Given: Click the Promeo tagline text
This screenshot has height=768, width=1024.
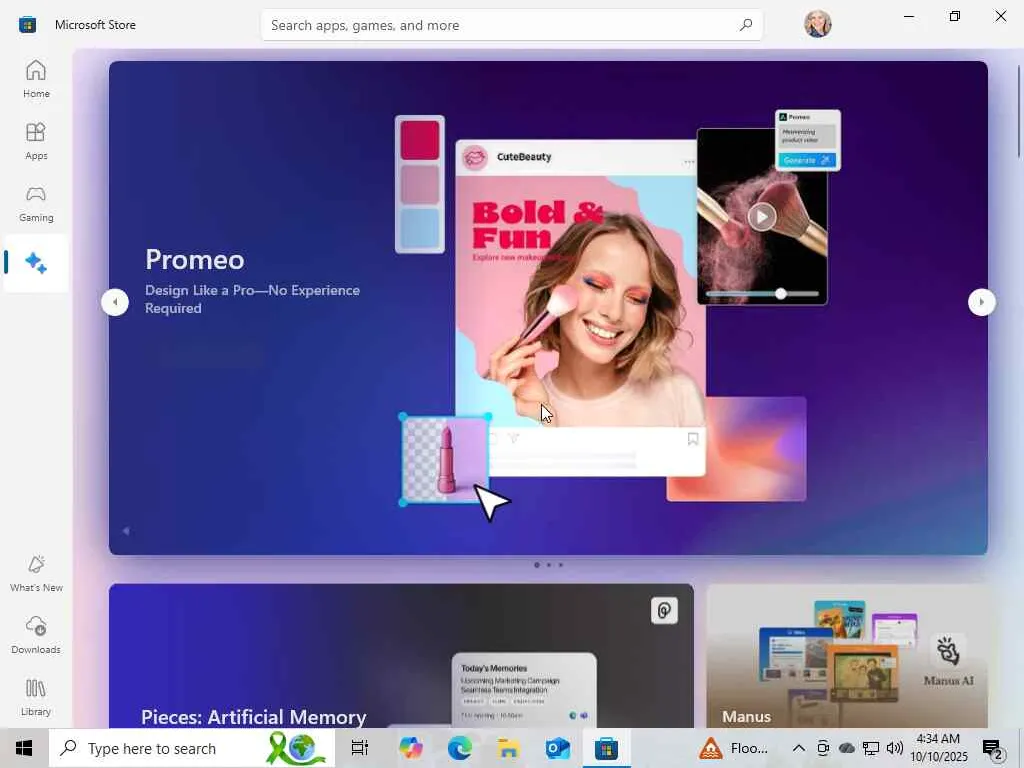Looking at the screenshot, I should coord(252,299).
